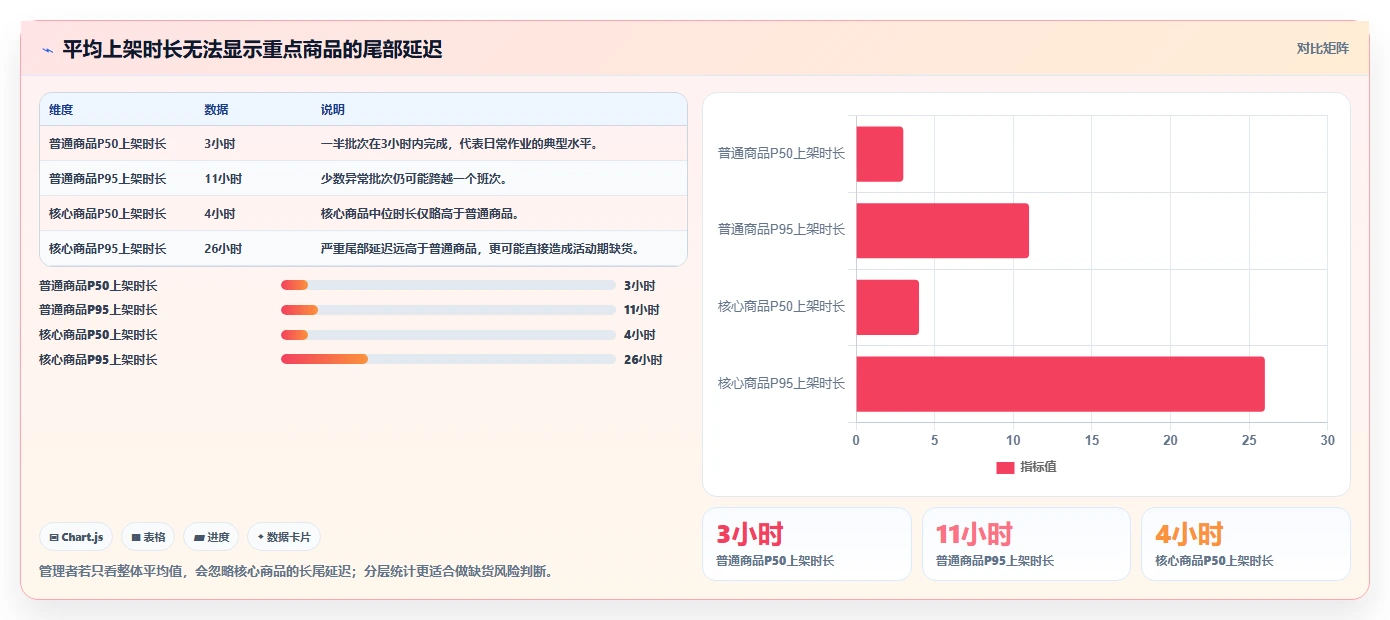Click table cell 普通商品P95上架时长
1390x620 pixels.
108,179
